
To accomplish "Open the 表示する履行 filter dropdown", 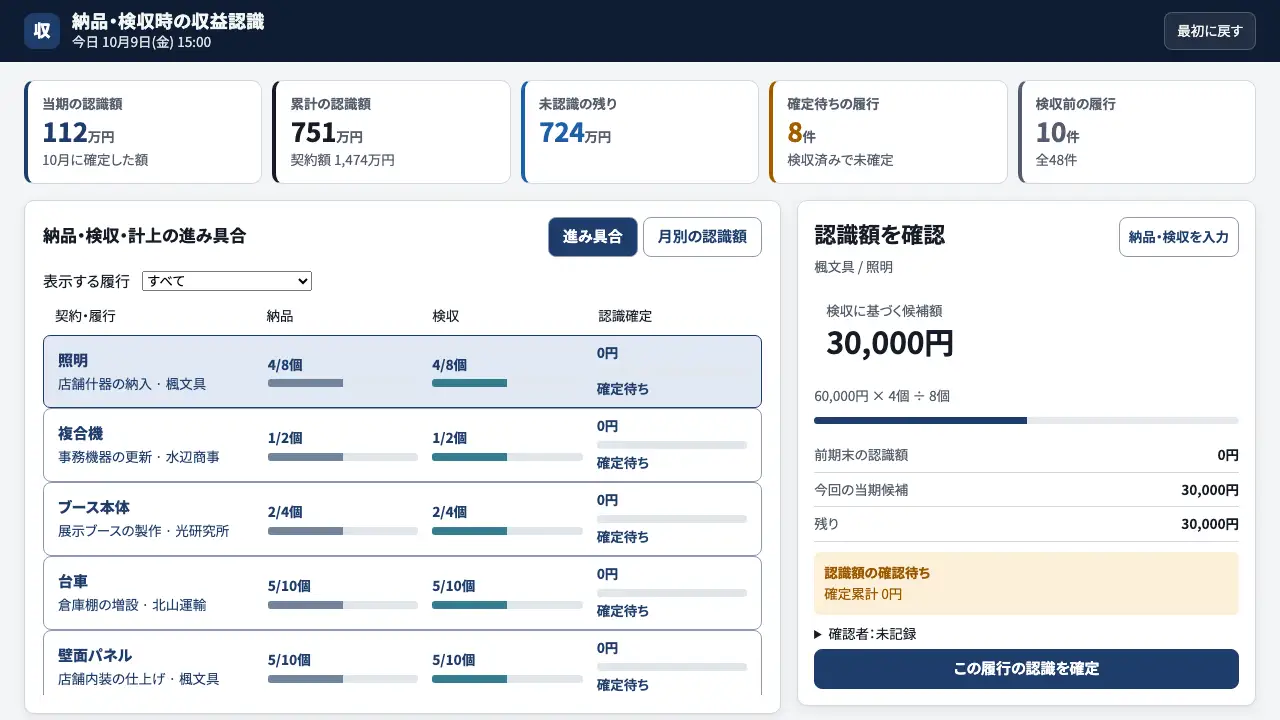I will click(x=227, y=281).
